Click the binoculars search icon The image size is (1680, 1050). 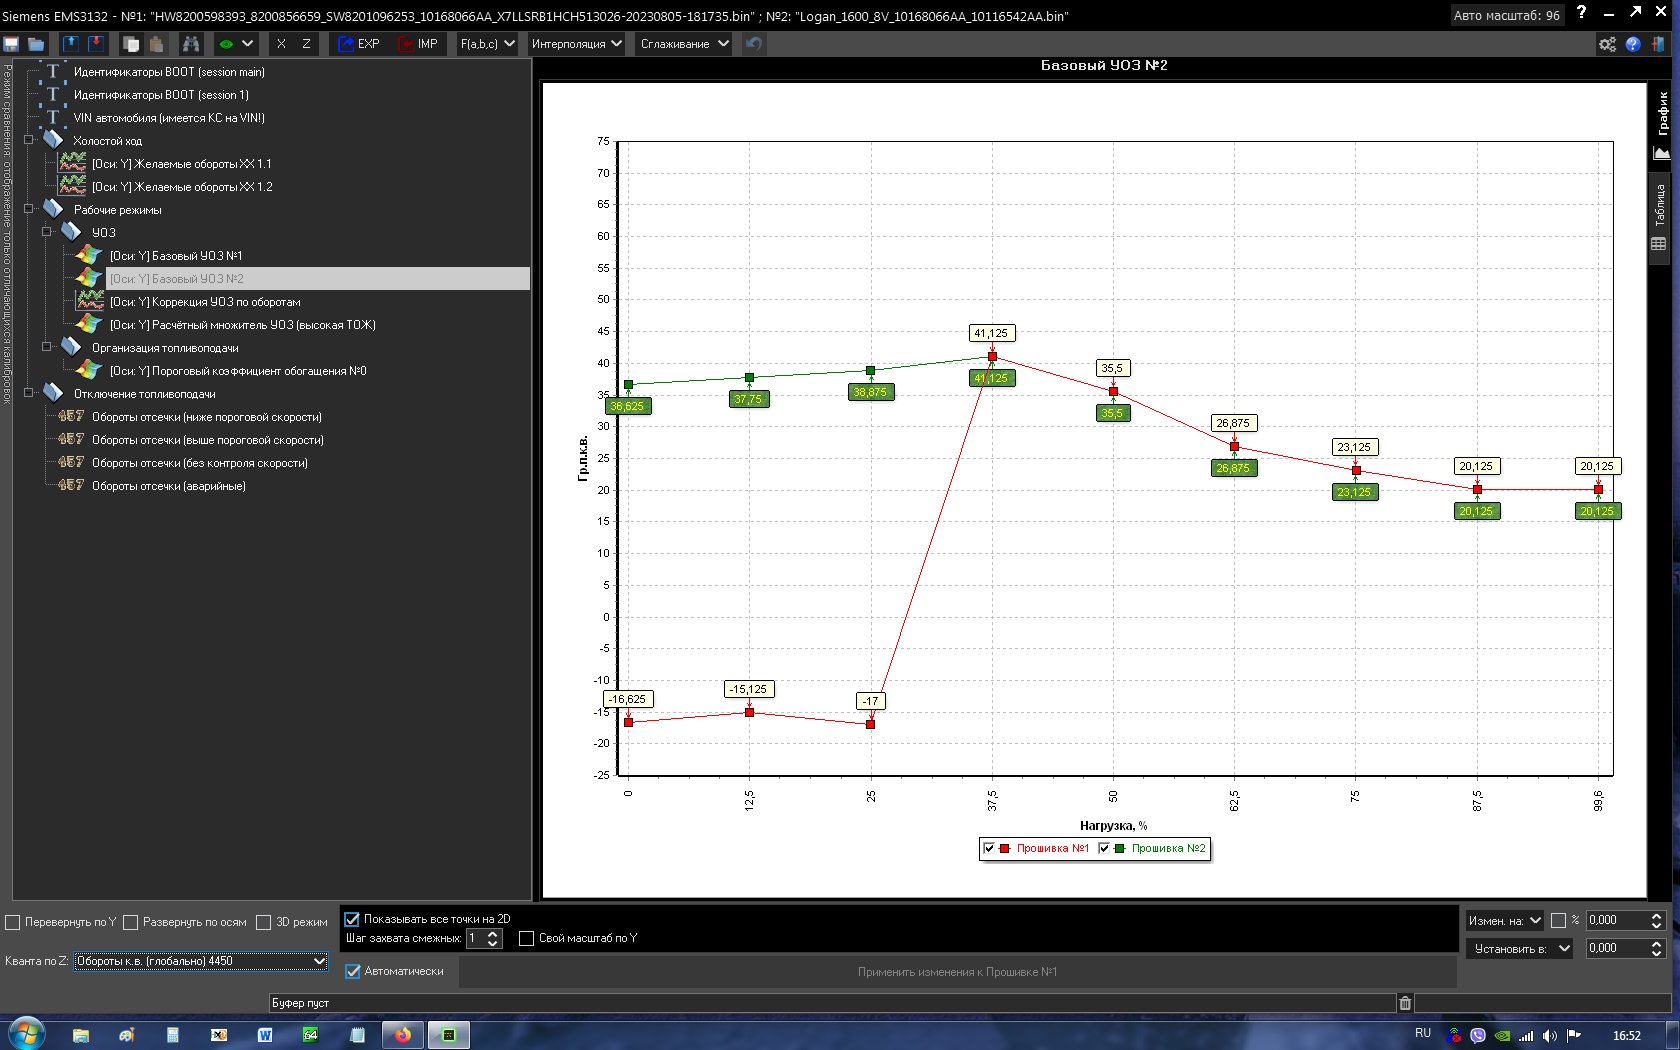coord(190,44)
